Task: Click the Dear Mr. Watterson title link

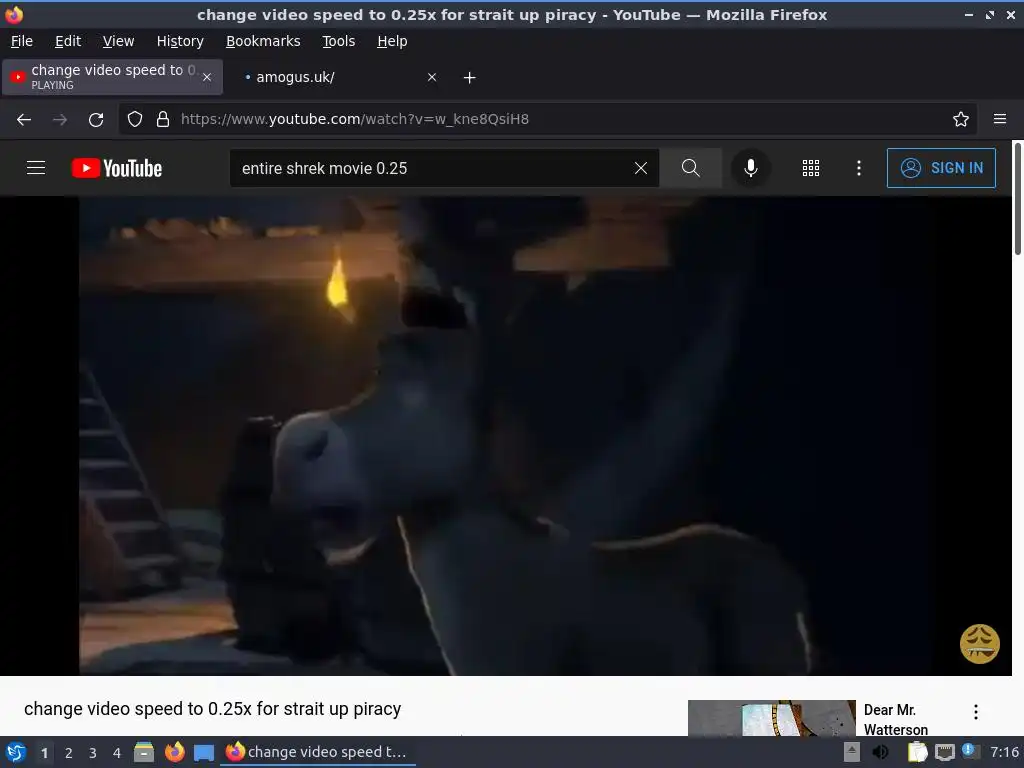Action: (895, 719)
